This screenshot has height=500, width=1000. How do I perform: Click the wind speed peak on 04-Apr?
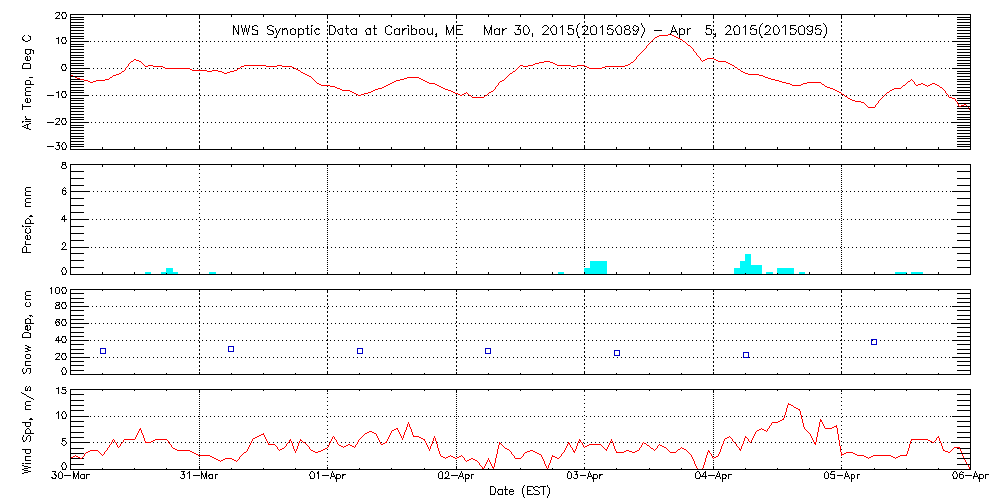click(x=789, y=404)
